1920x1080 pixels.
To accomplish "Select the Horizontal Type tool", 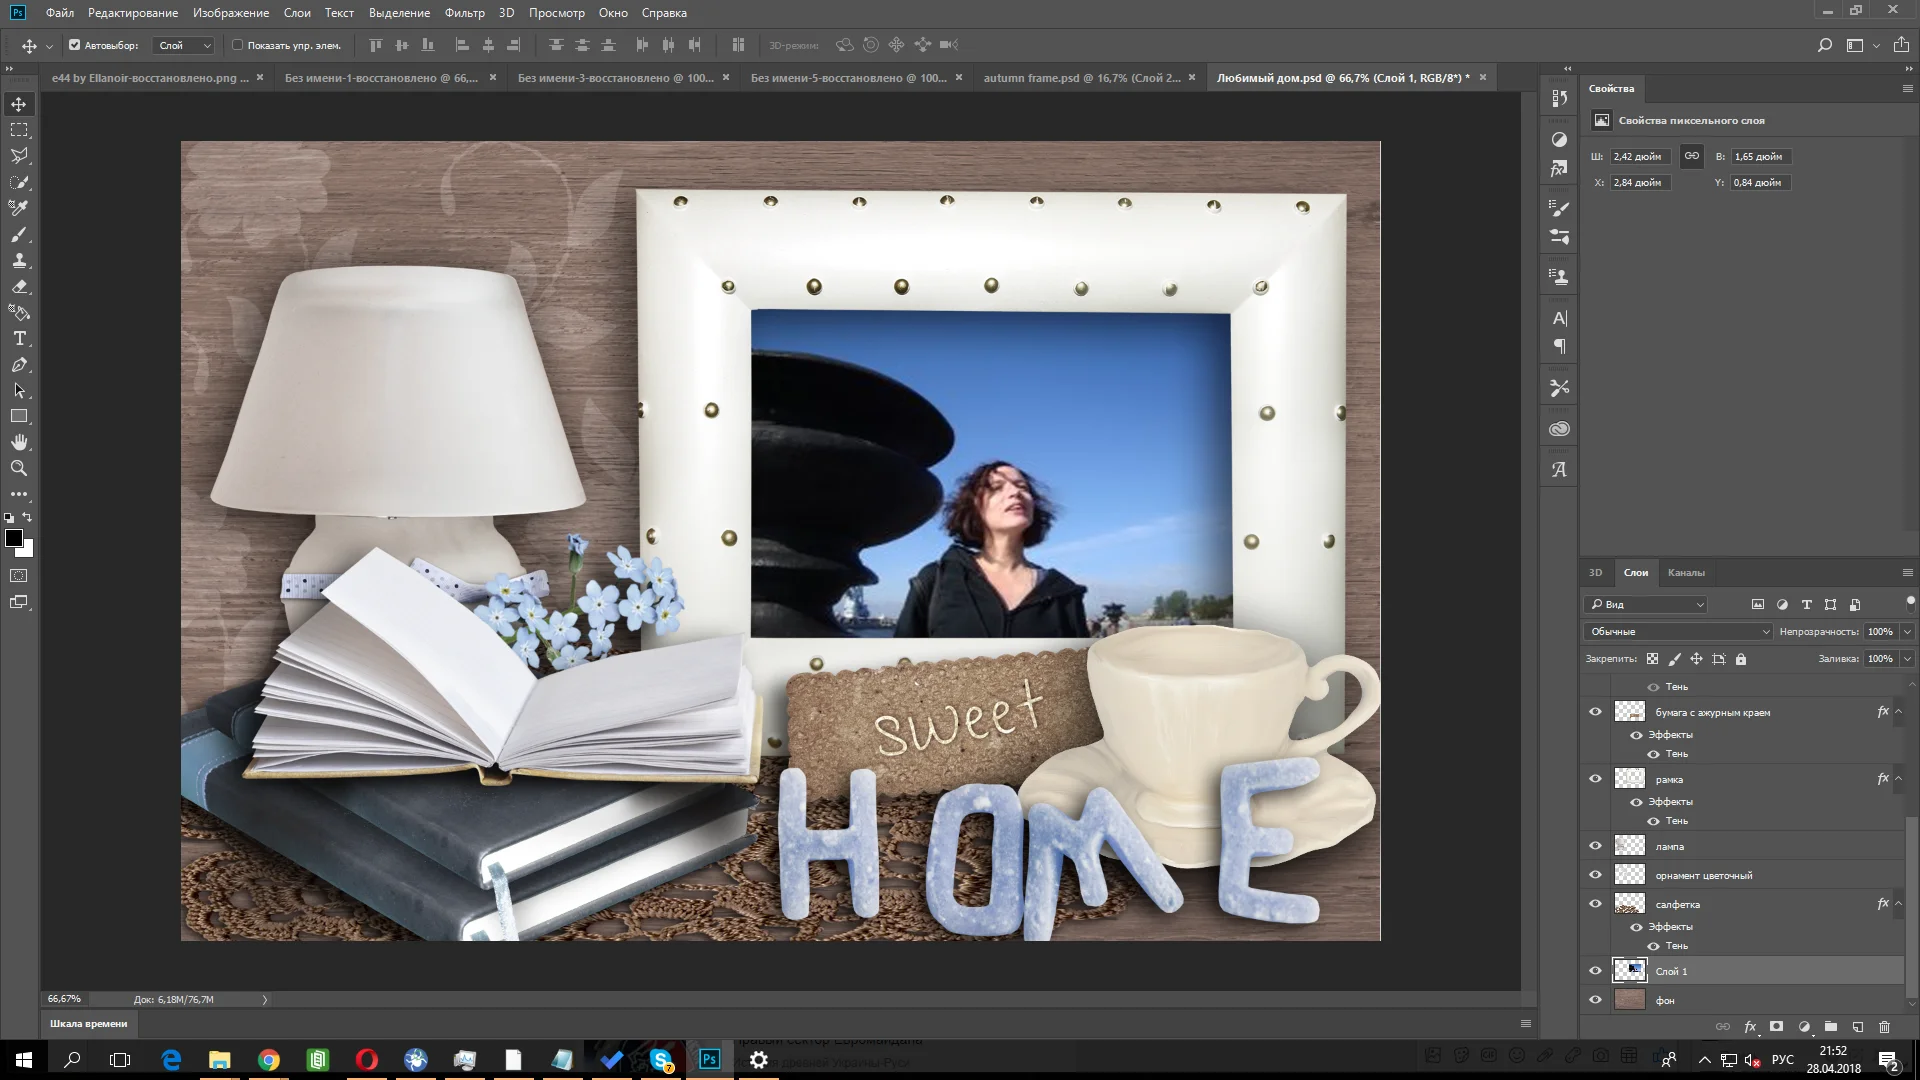I will coord(19,339).
